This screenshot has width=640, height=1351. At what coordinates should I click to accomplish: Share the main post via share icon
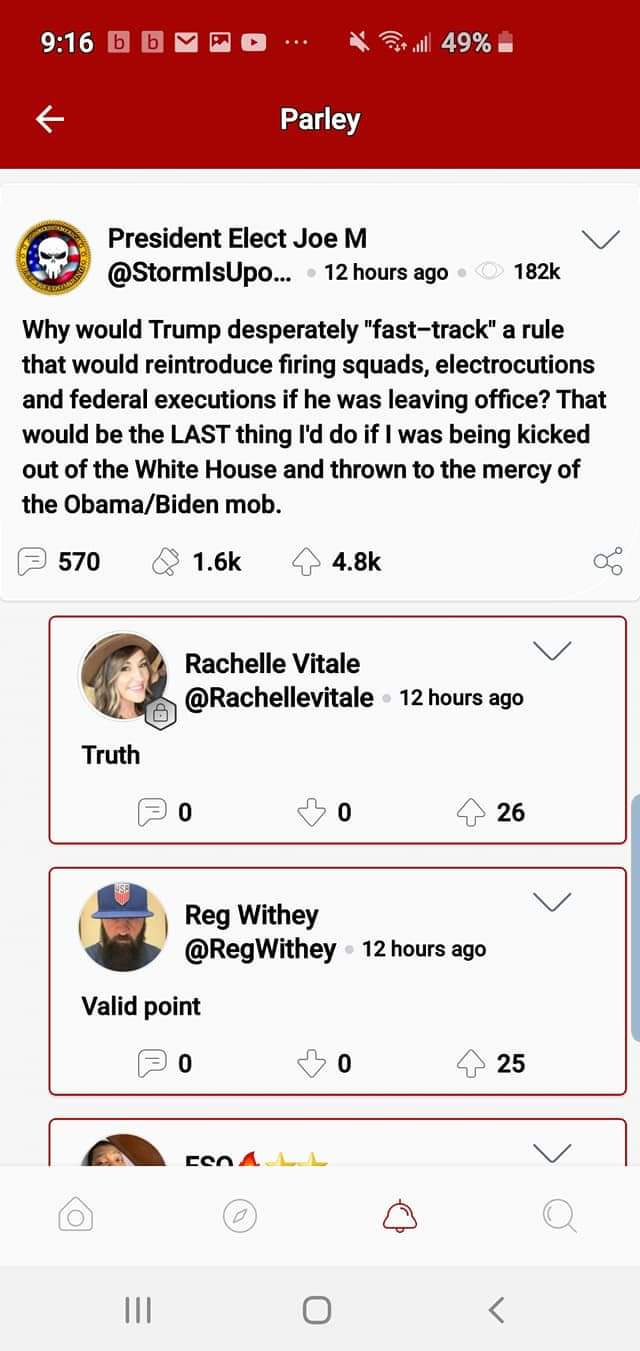tap(607, 562)
